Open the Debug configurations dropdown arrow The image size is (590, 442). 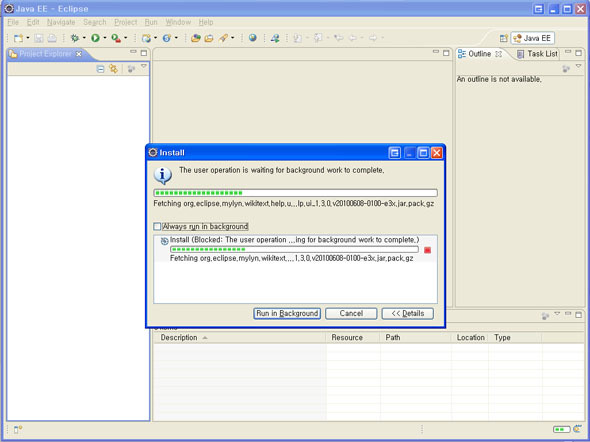coord(84,38)
